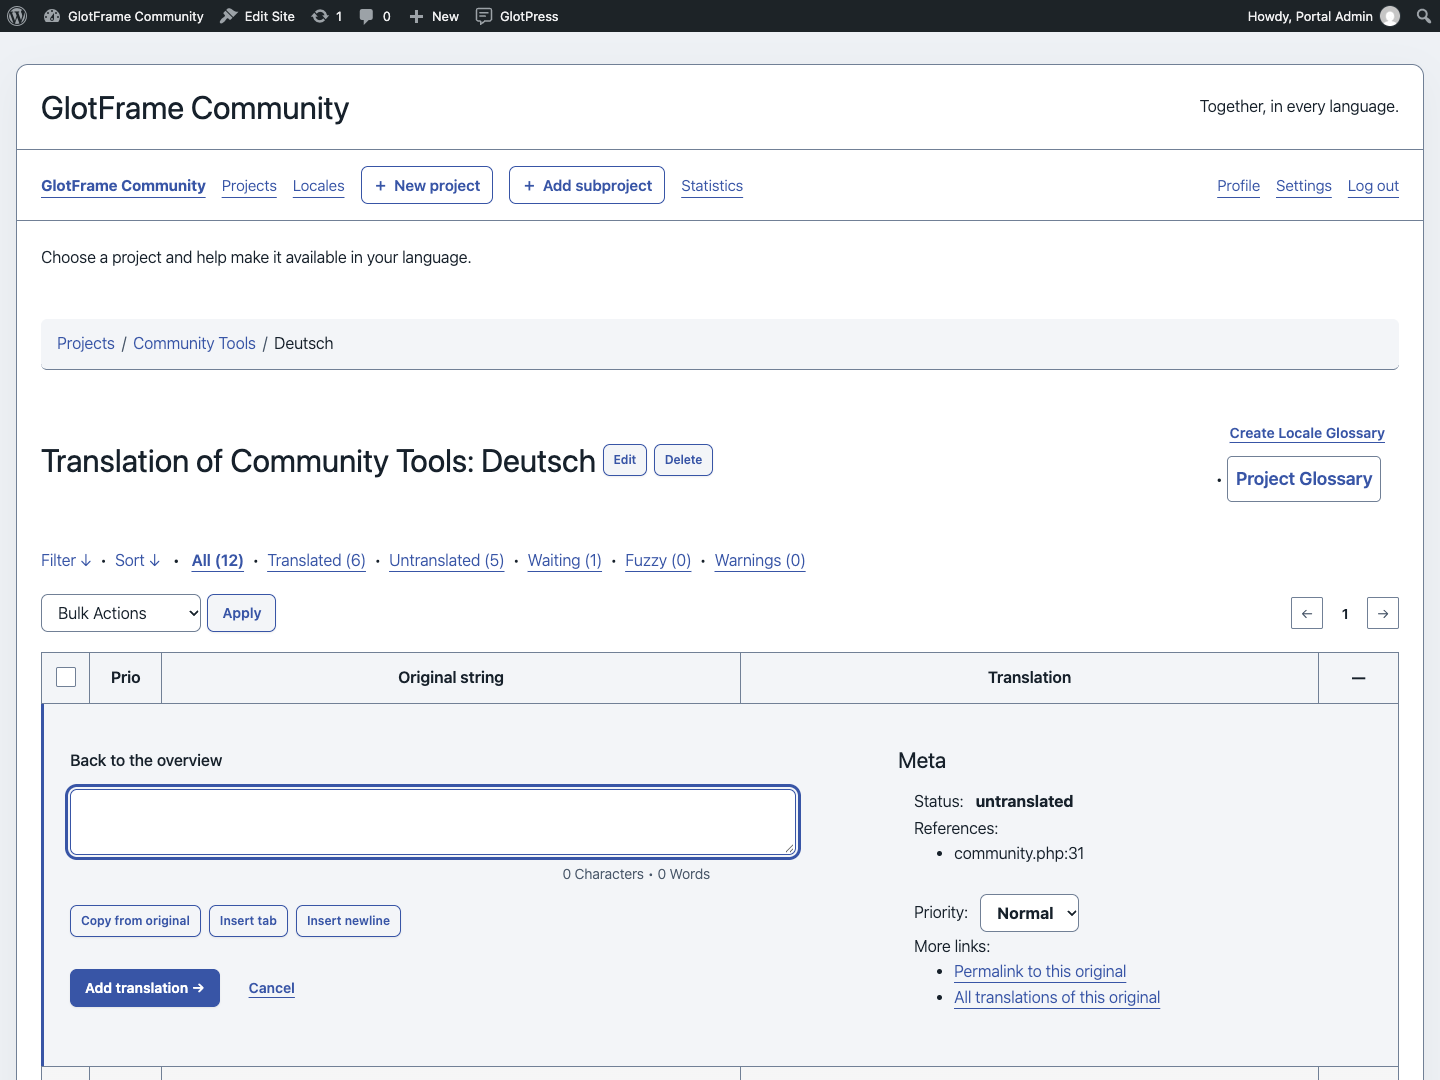The image size is (1440, 1080).
Task: Open the Project Glossary button
Action: (1304, 479)
